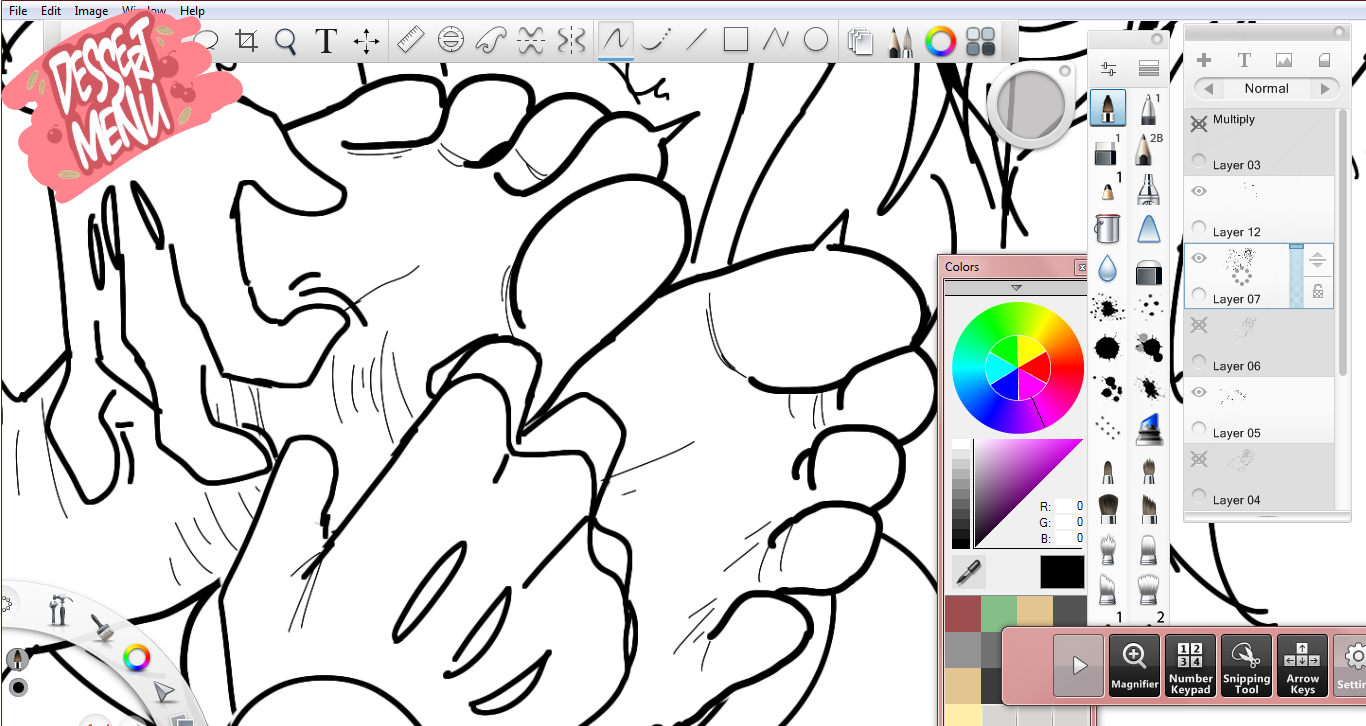The height and width of the screenshot is (726, 1366).
Task: Open the Image menu
Action: coord(91,11)
